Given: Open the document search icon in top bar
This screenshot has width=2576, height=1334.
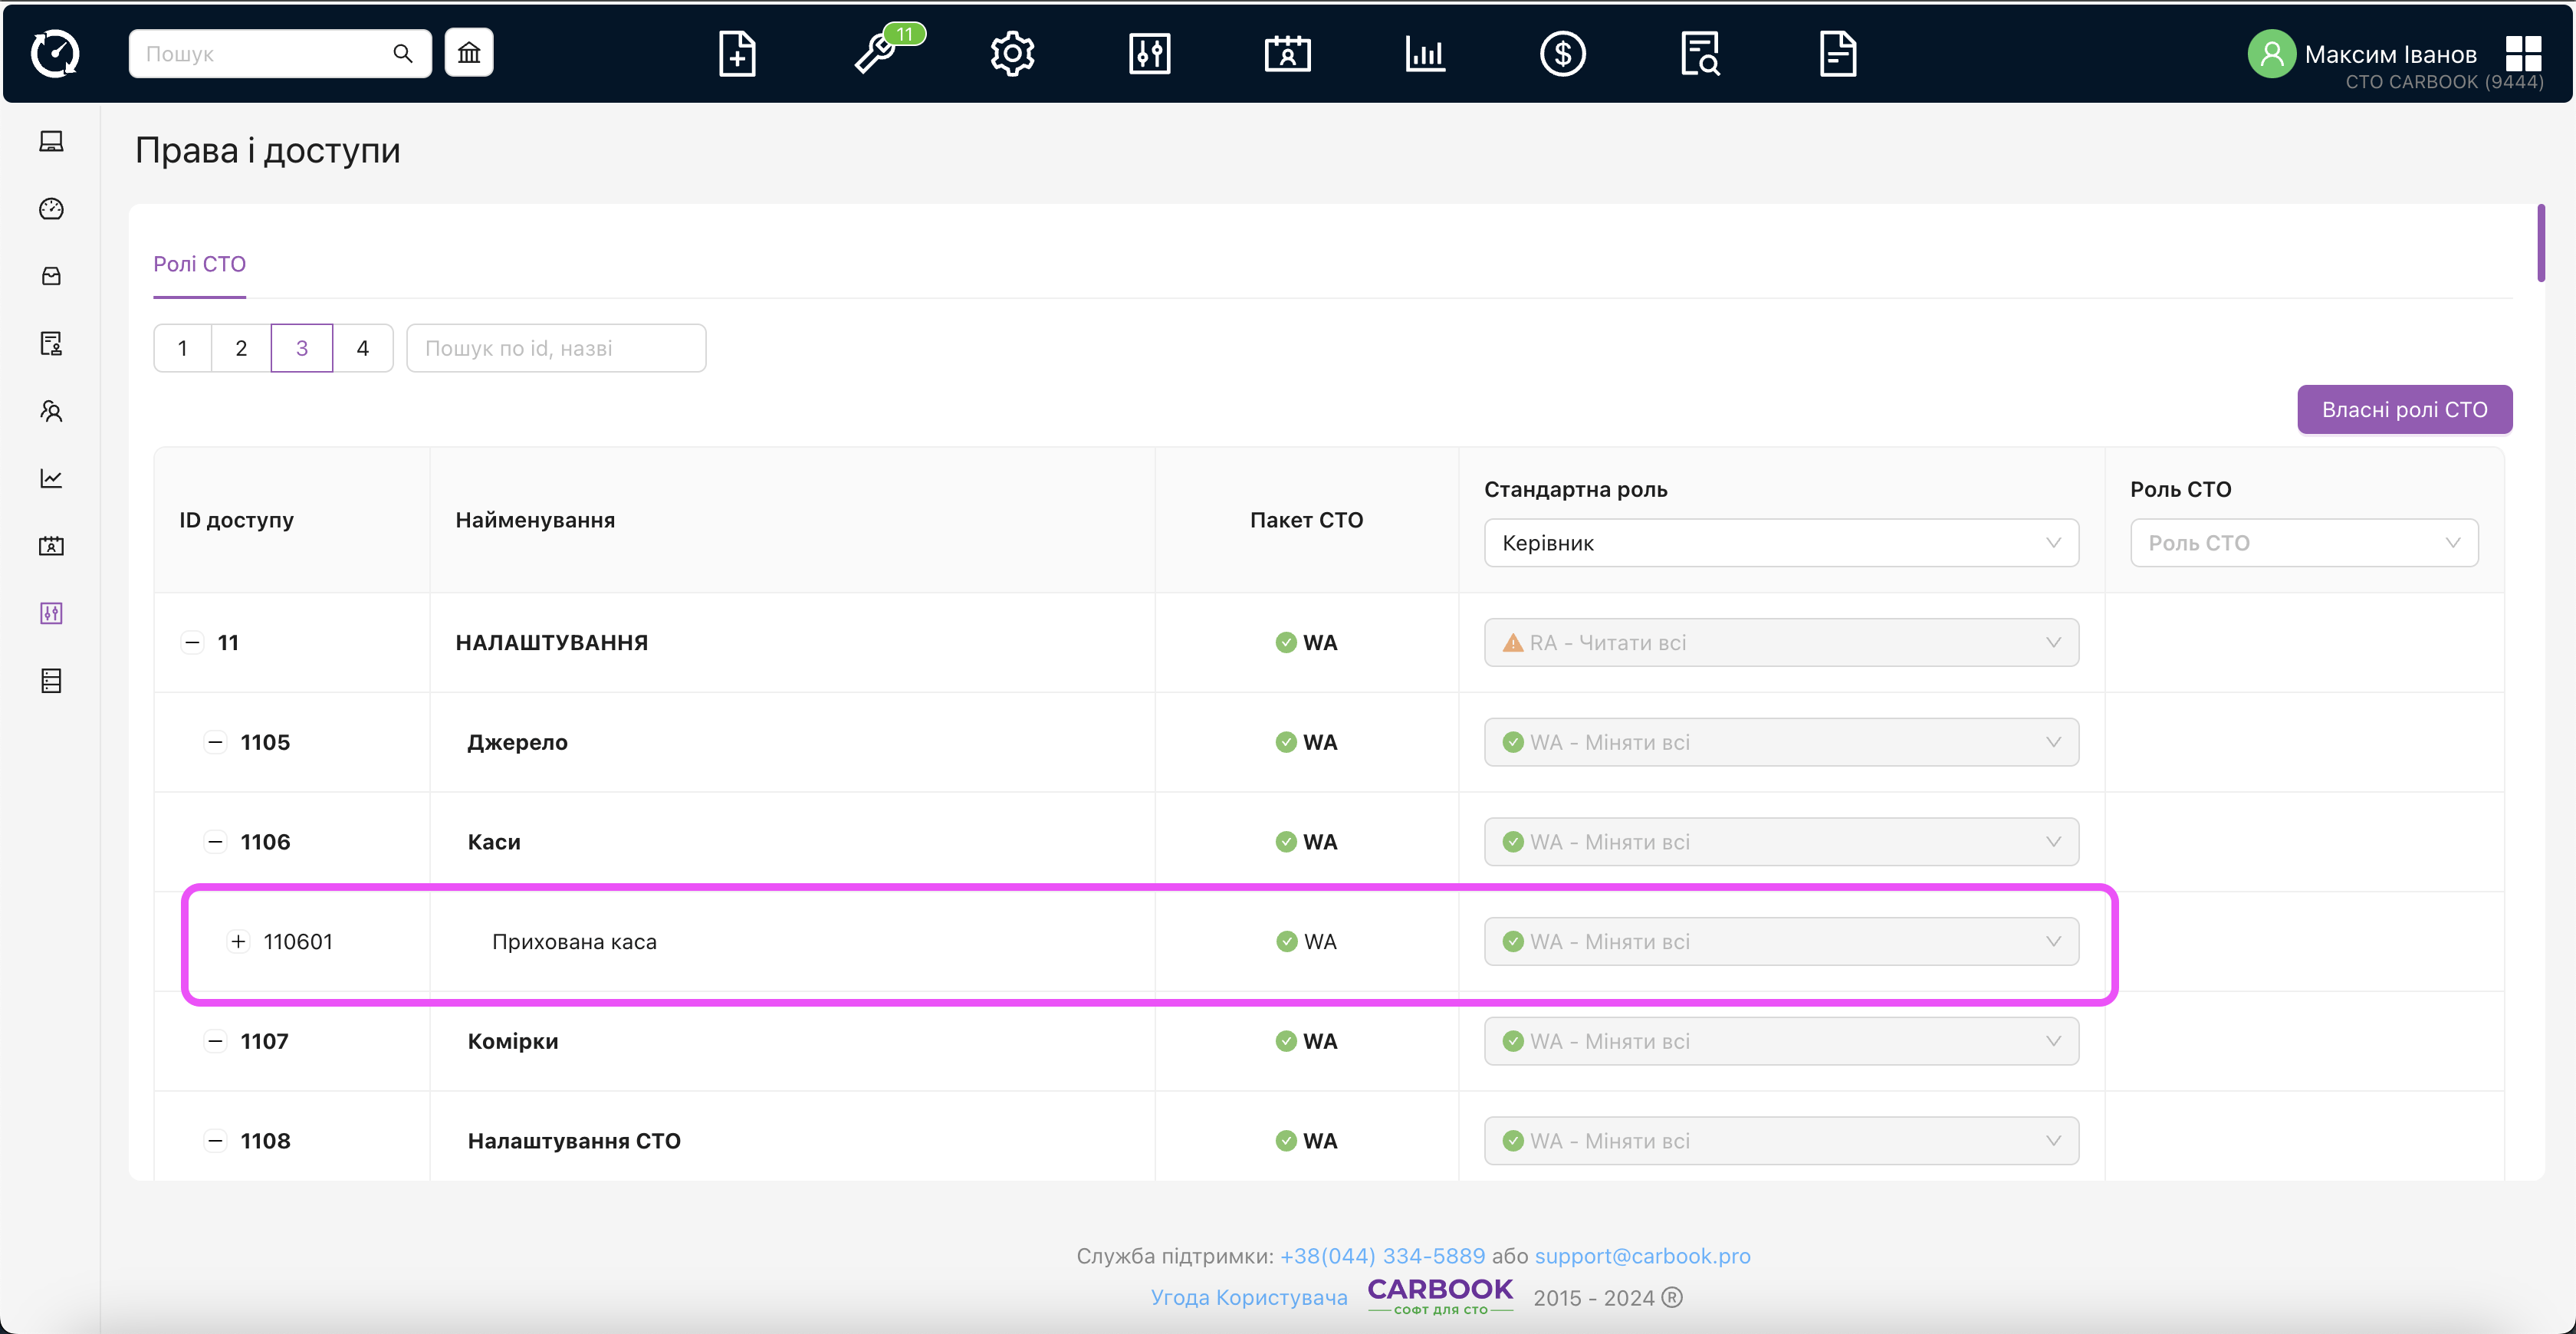Looking at the screenshot, I should click(1700, 54).
